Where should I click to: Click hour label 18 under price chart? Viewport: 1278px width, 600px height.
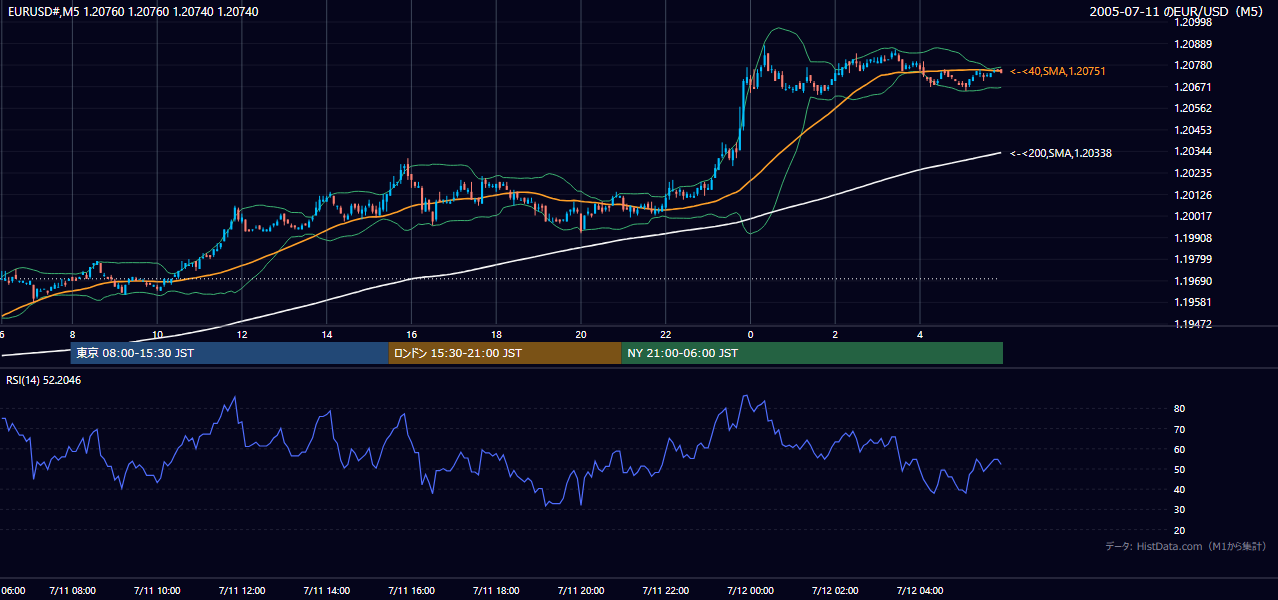pyautogui.click(x=497, y=334)
